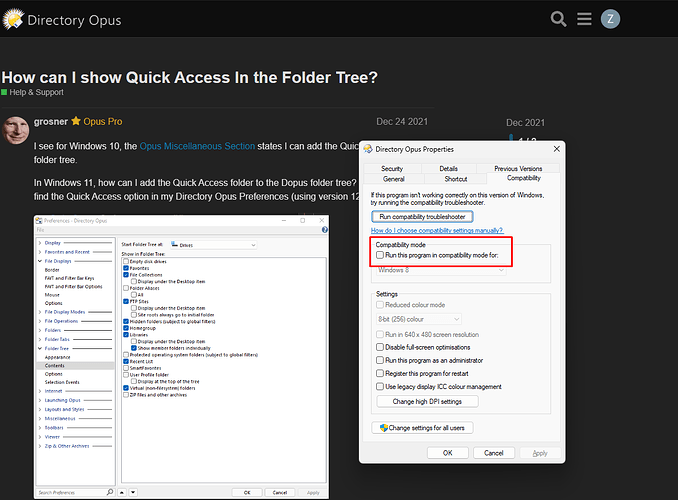The height and width of the screenshot is (500, 678).
Task: Check Empty disk drives in Preferences
Action: pyautogui.click(x=126, y=261)
